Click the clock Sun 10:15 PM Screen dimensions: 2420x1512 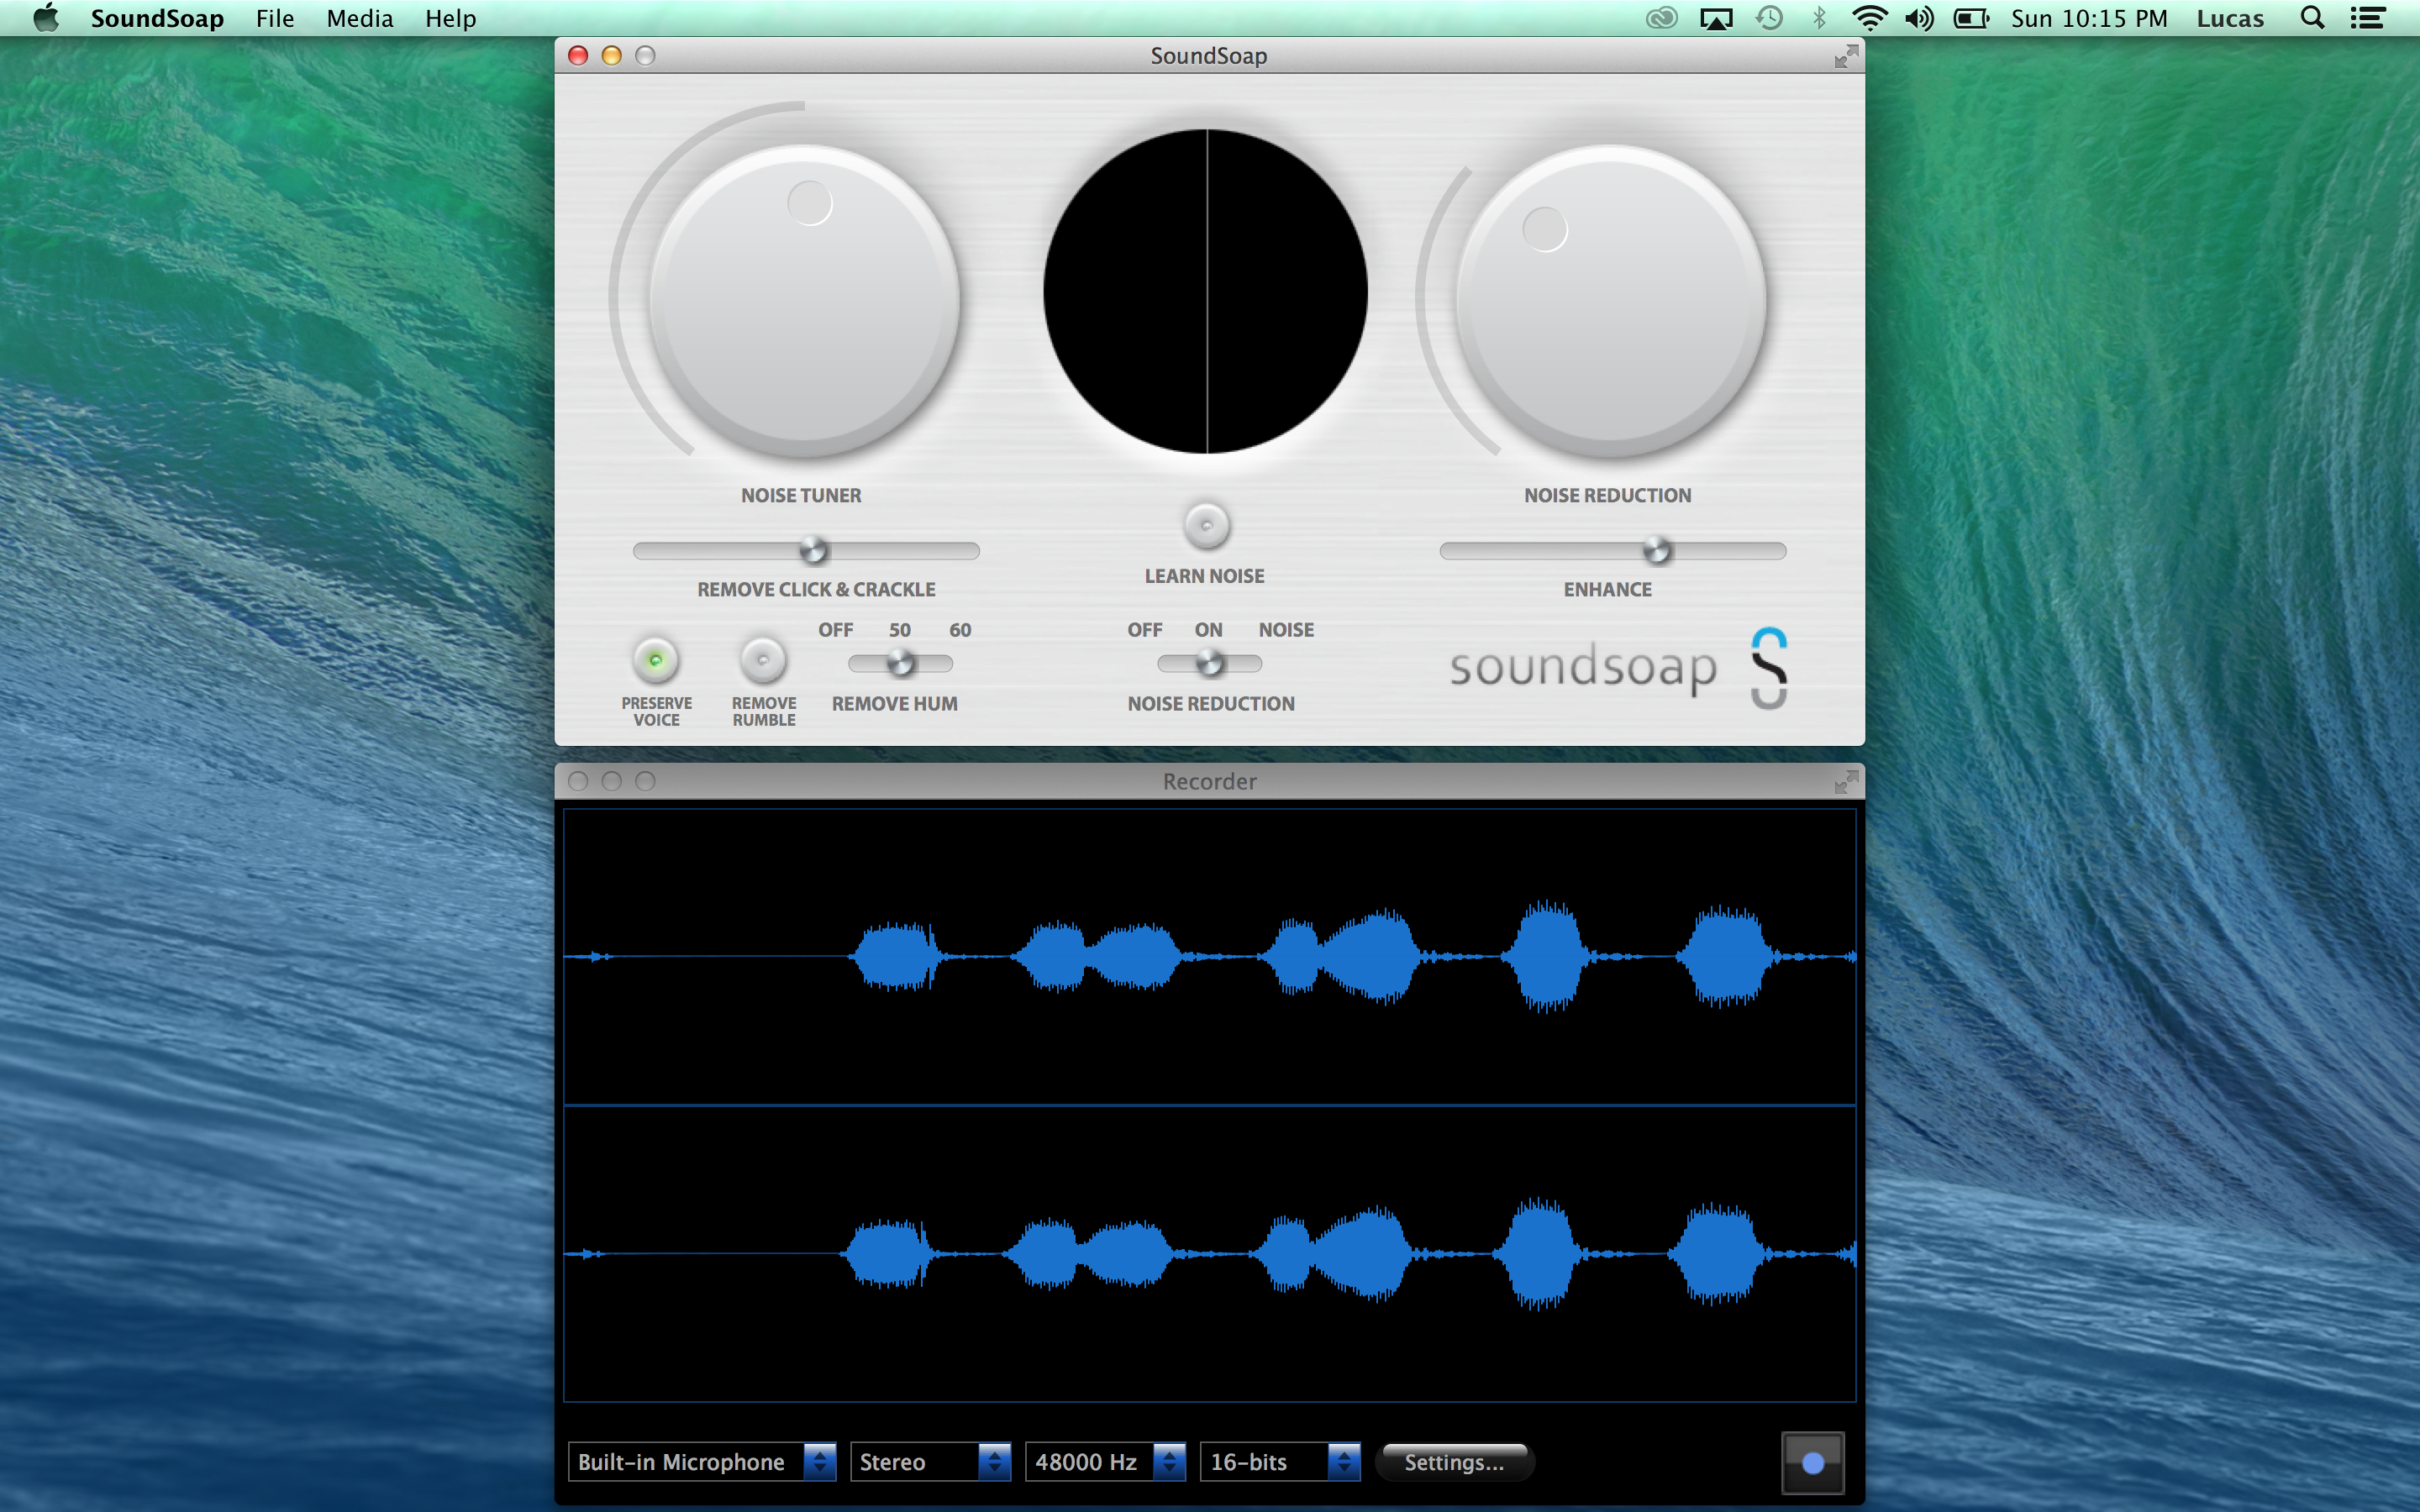tap(2089, 18)
